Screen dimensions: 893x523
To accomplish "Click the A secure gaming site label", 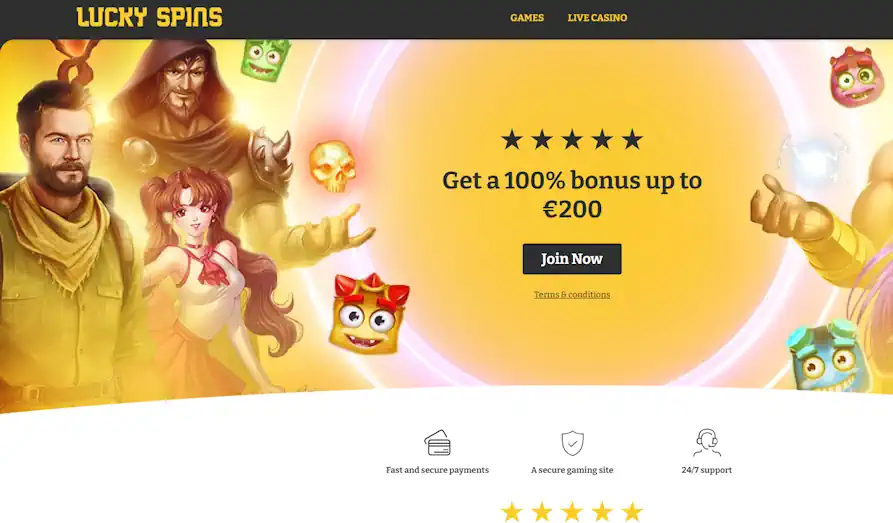I will click(572, 470).
